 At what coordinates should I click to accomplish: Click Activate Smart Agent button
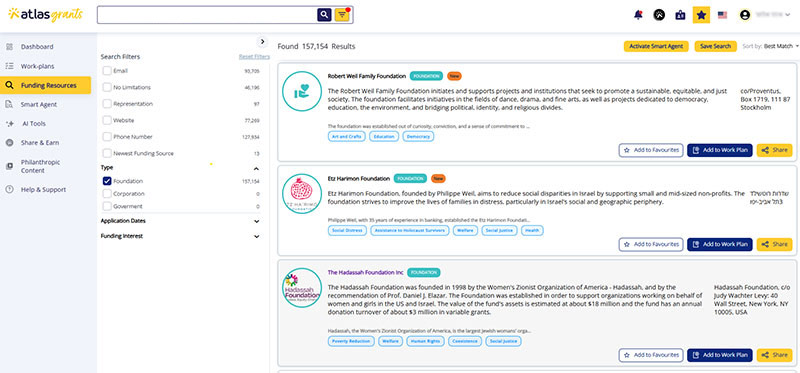(x=656, y=46)
